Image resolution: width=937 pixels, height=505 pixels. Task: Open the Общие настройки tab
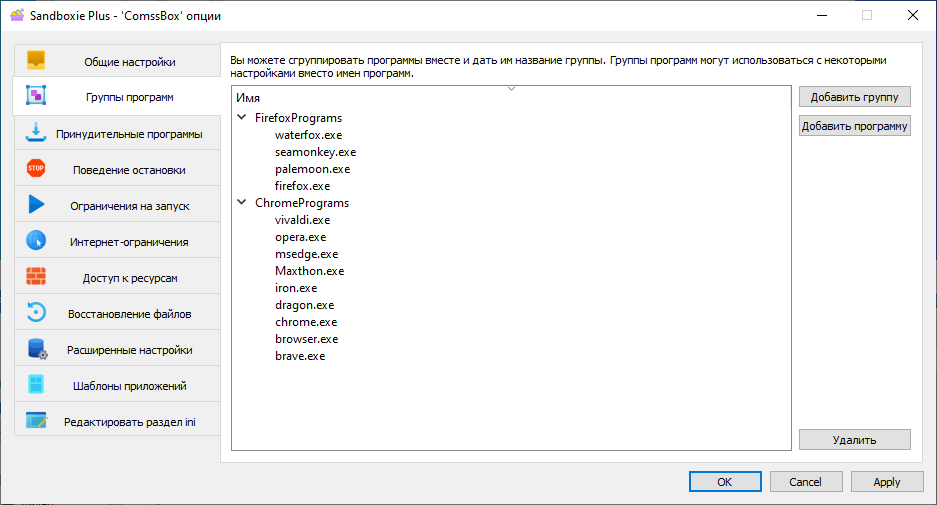(117, 60)
